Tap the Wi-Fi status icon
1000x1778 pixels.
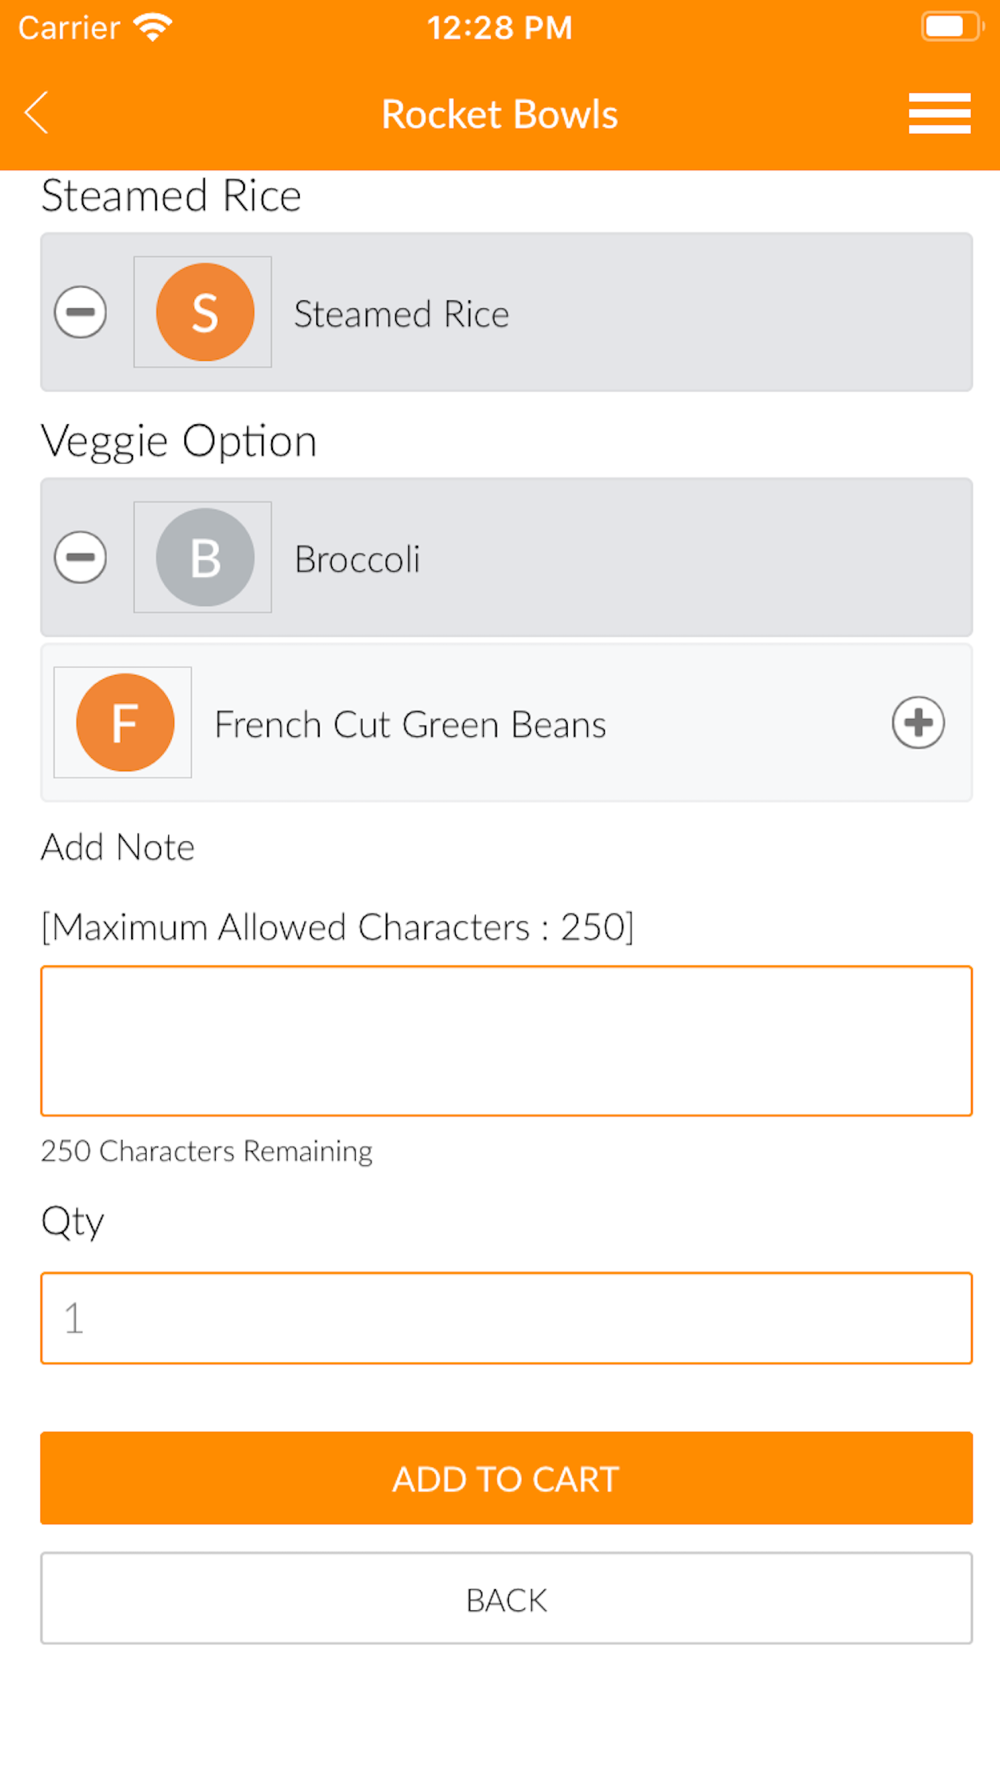pyautogui.click(x=153, y=27)
